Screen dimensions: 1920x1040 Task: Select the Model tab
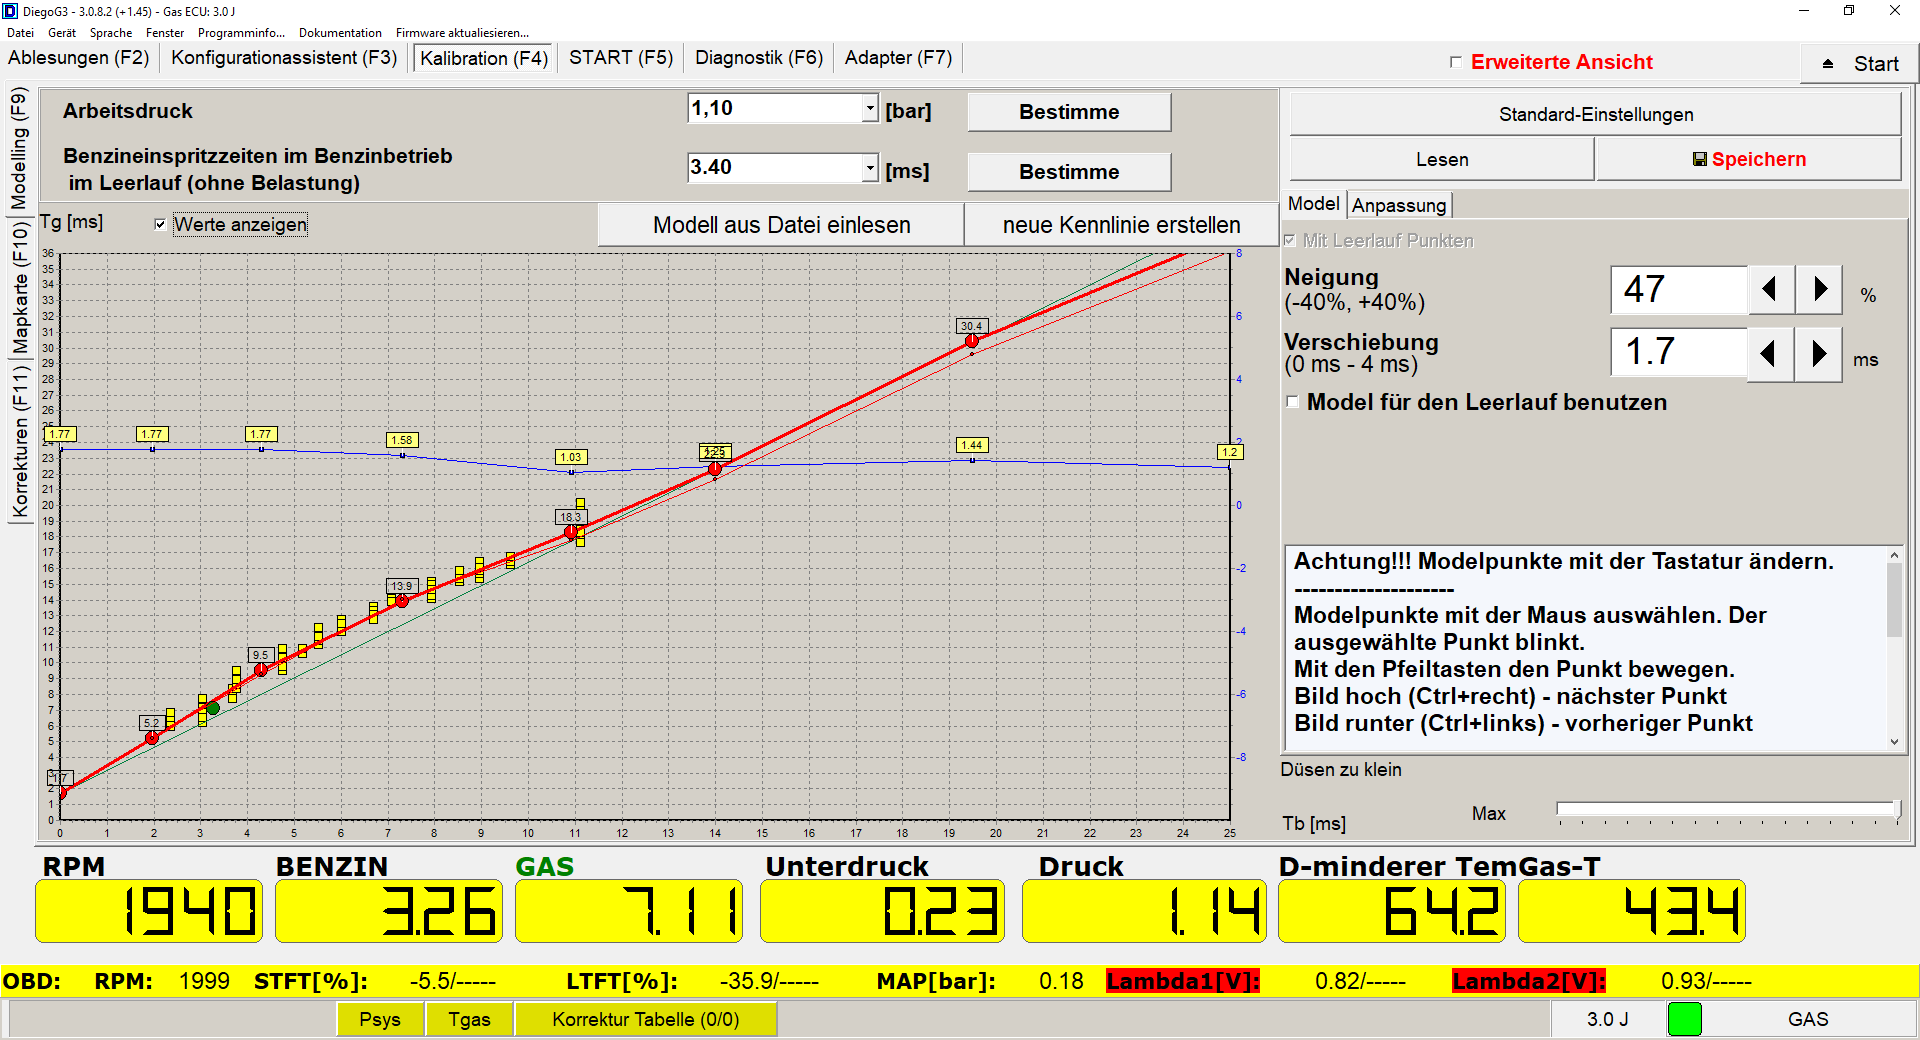click(1313, 204)
